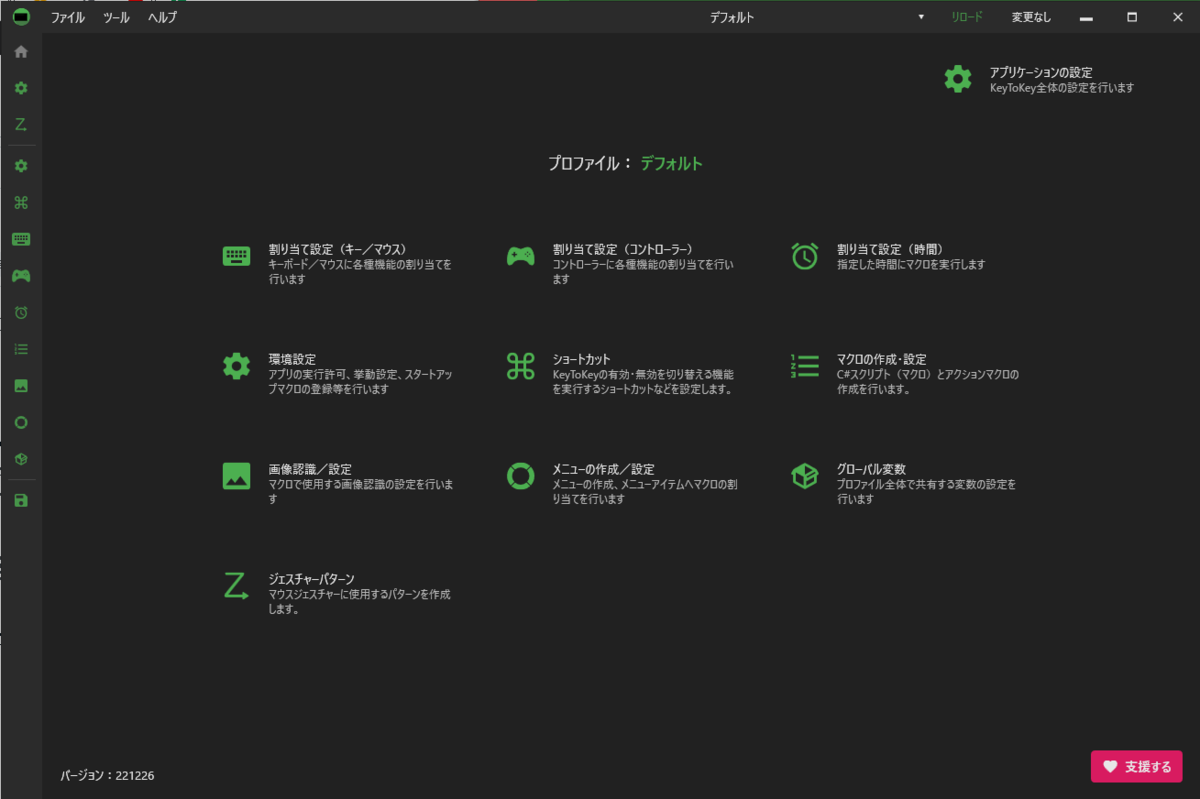This screenshot has width=1200, height=799.
Task: Open ジェスチャーパターン title link
Action: pyautogui.click(x=312, y=579)
